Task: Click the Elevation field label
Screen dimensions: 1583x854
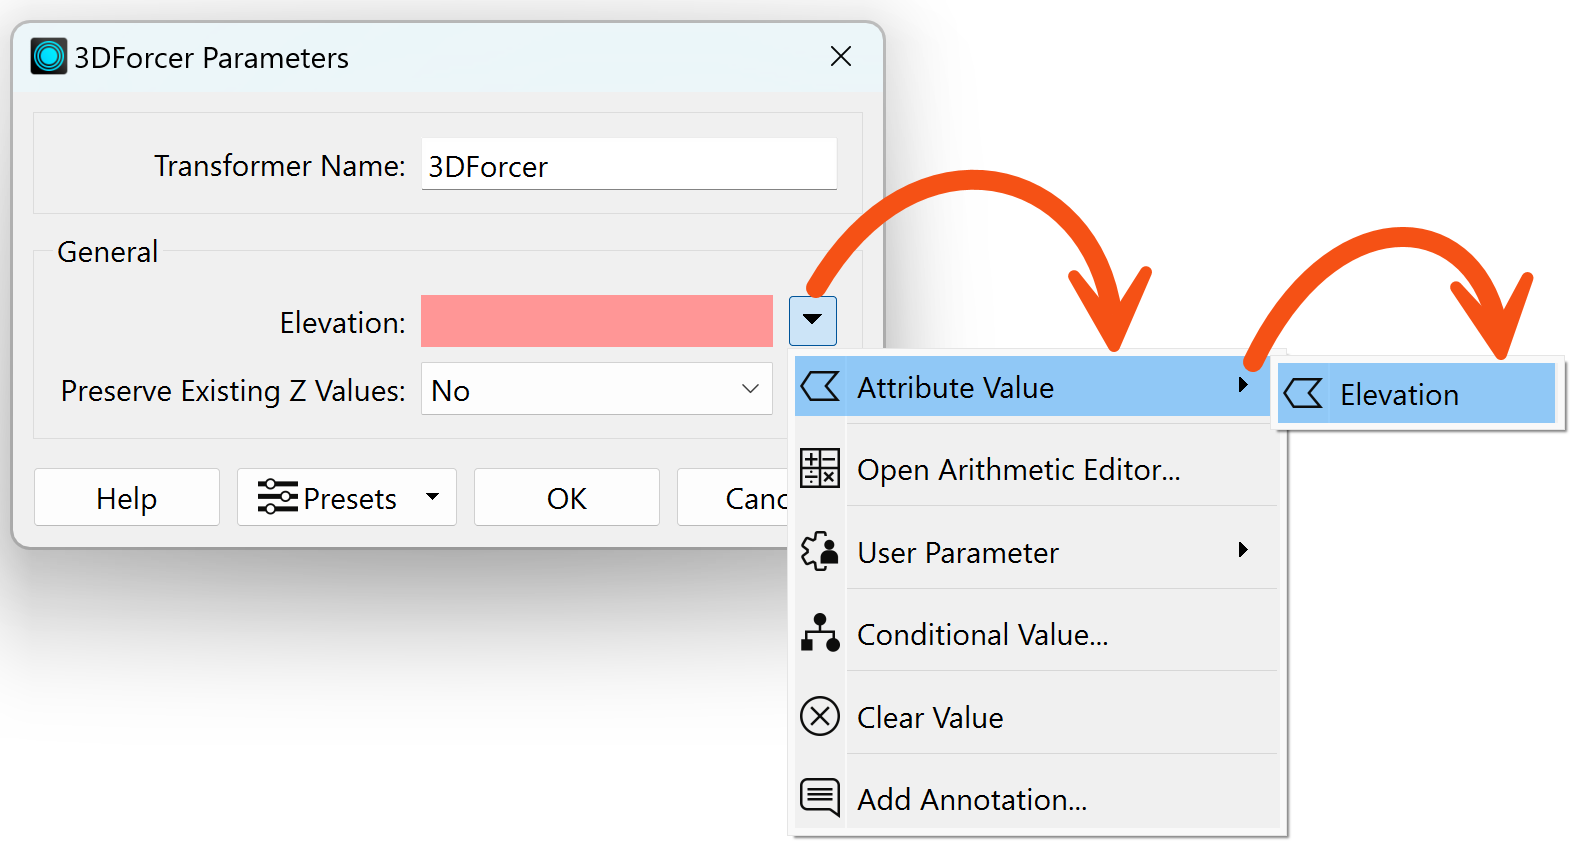Action: [343, 322]
